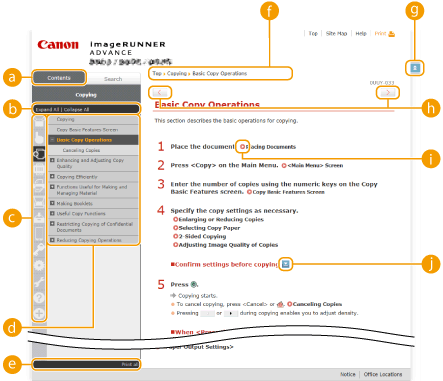Click the next page arrow button

point(388,92)
